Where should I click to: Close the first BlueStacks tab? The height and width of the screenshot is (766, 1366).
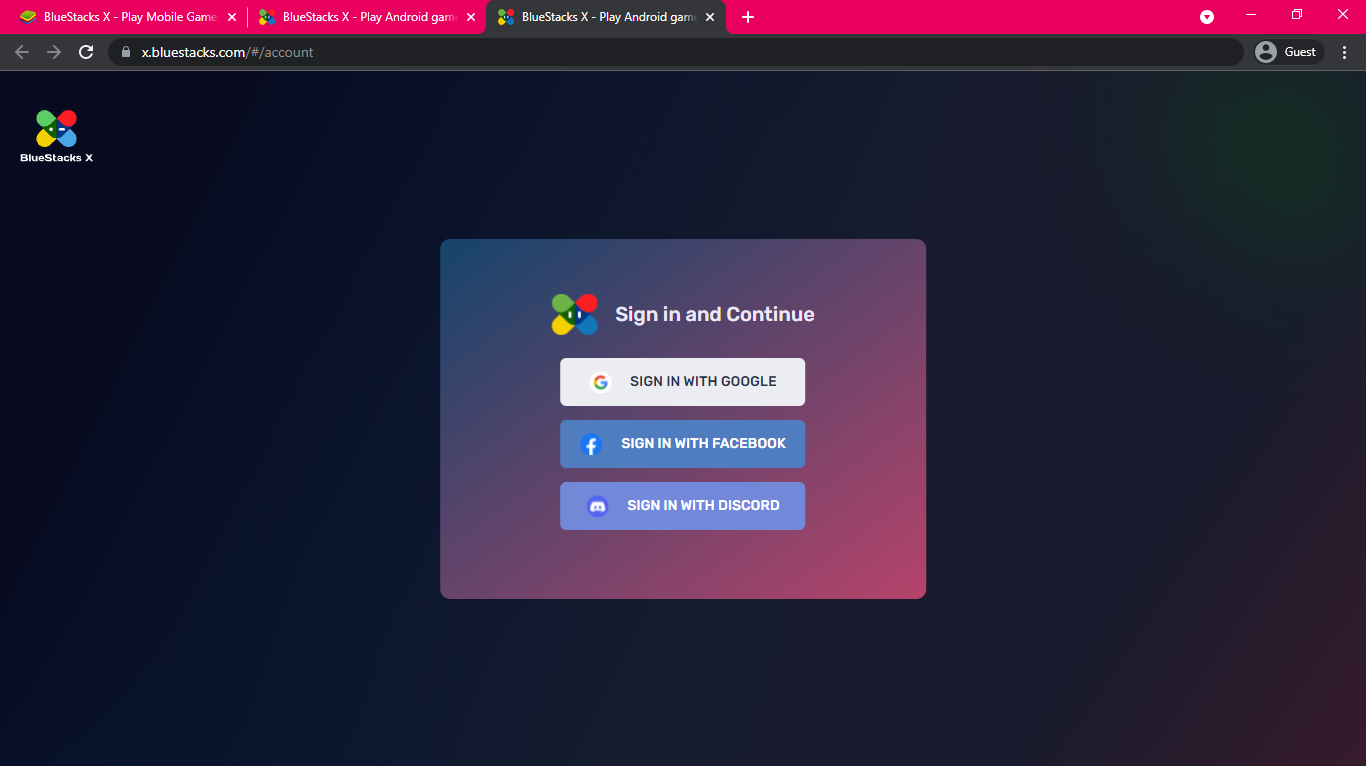(232, 17)
